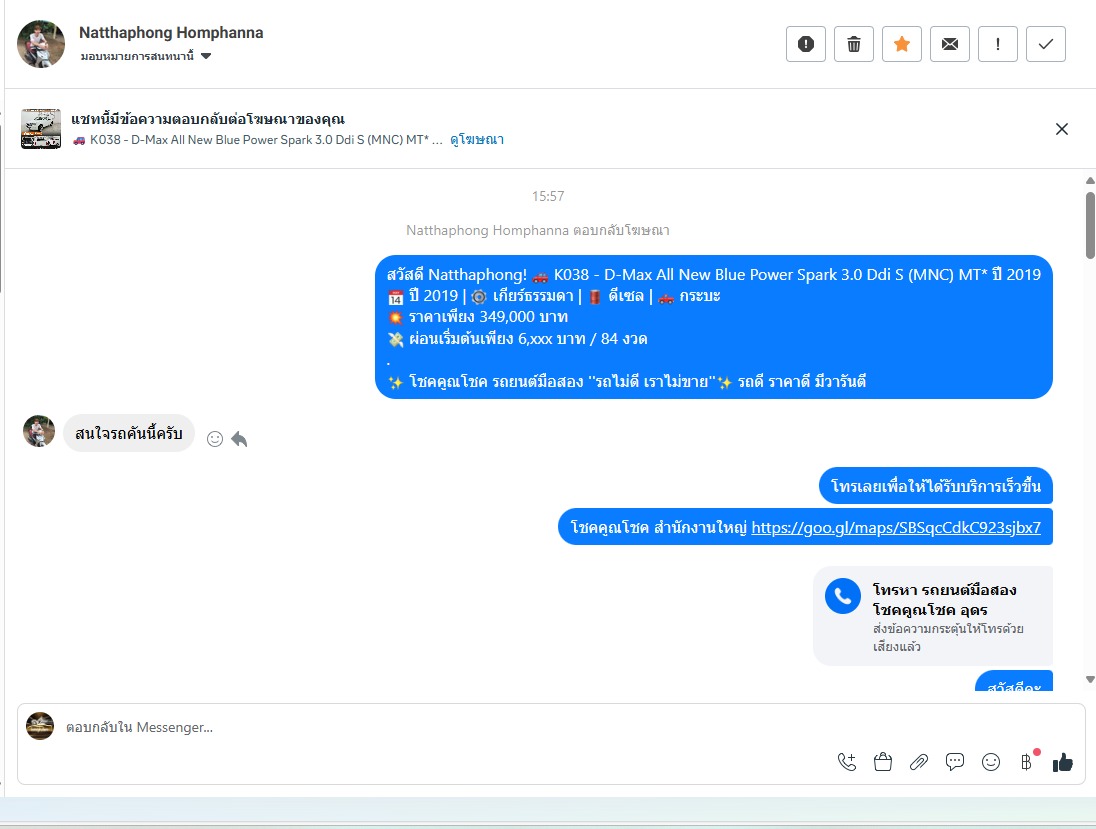This screenshot has width=1096, height=829.
Task: Click the chat scrollbar up arrow
Action: pyautogui.click(x=1090, y=180)
